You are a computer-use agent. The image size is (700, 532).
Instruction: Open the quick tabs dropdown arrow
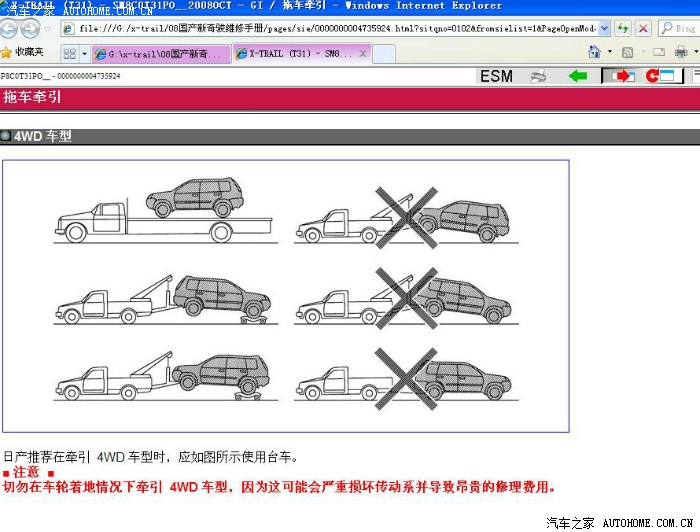[84, 53]
